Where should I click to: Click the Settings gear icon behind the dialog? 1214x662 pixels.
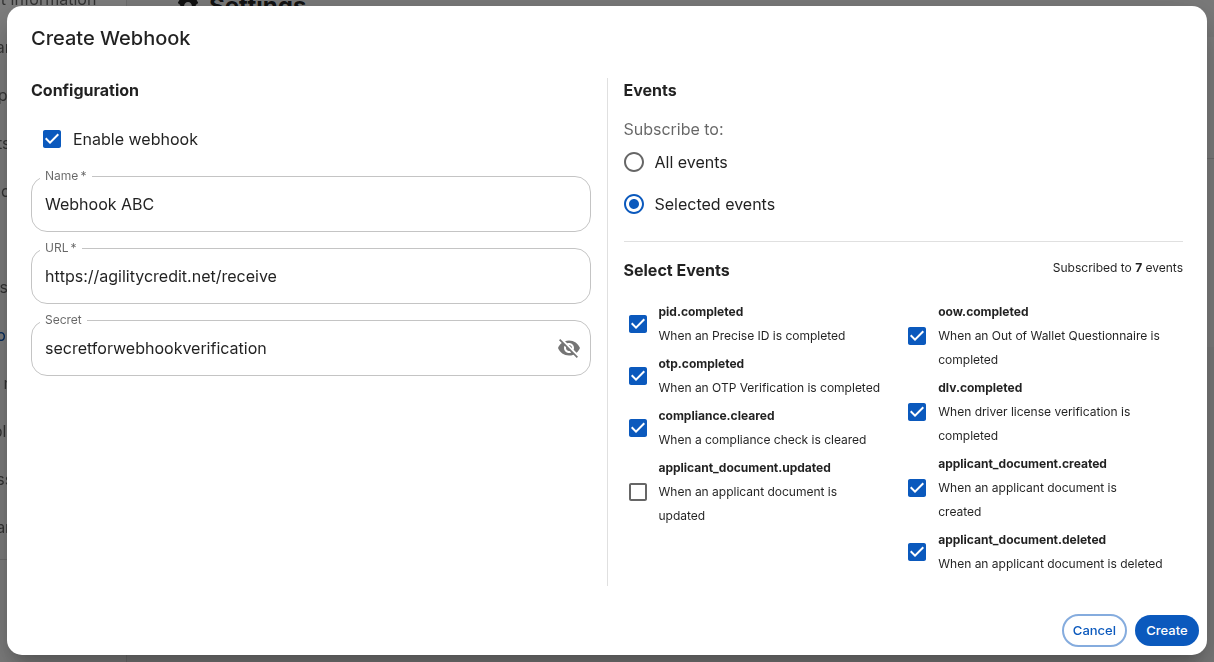186,5
